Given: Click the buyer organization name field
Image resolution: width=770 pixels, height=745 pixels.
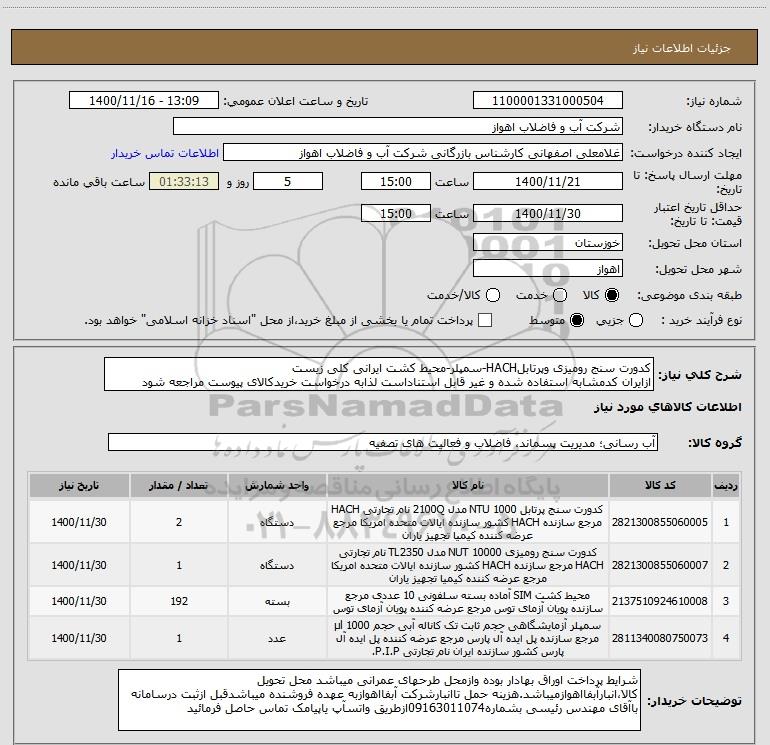Looking at the screenshot, I should 398,127.
